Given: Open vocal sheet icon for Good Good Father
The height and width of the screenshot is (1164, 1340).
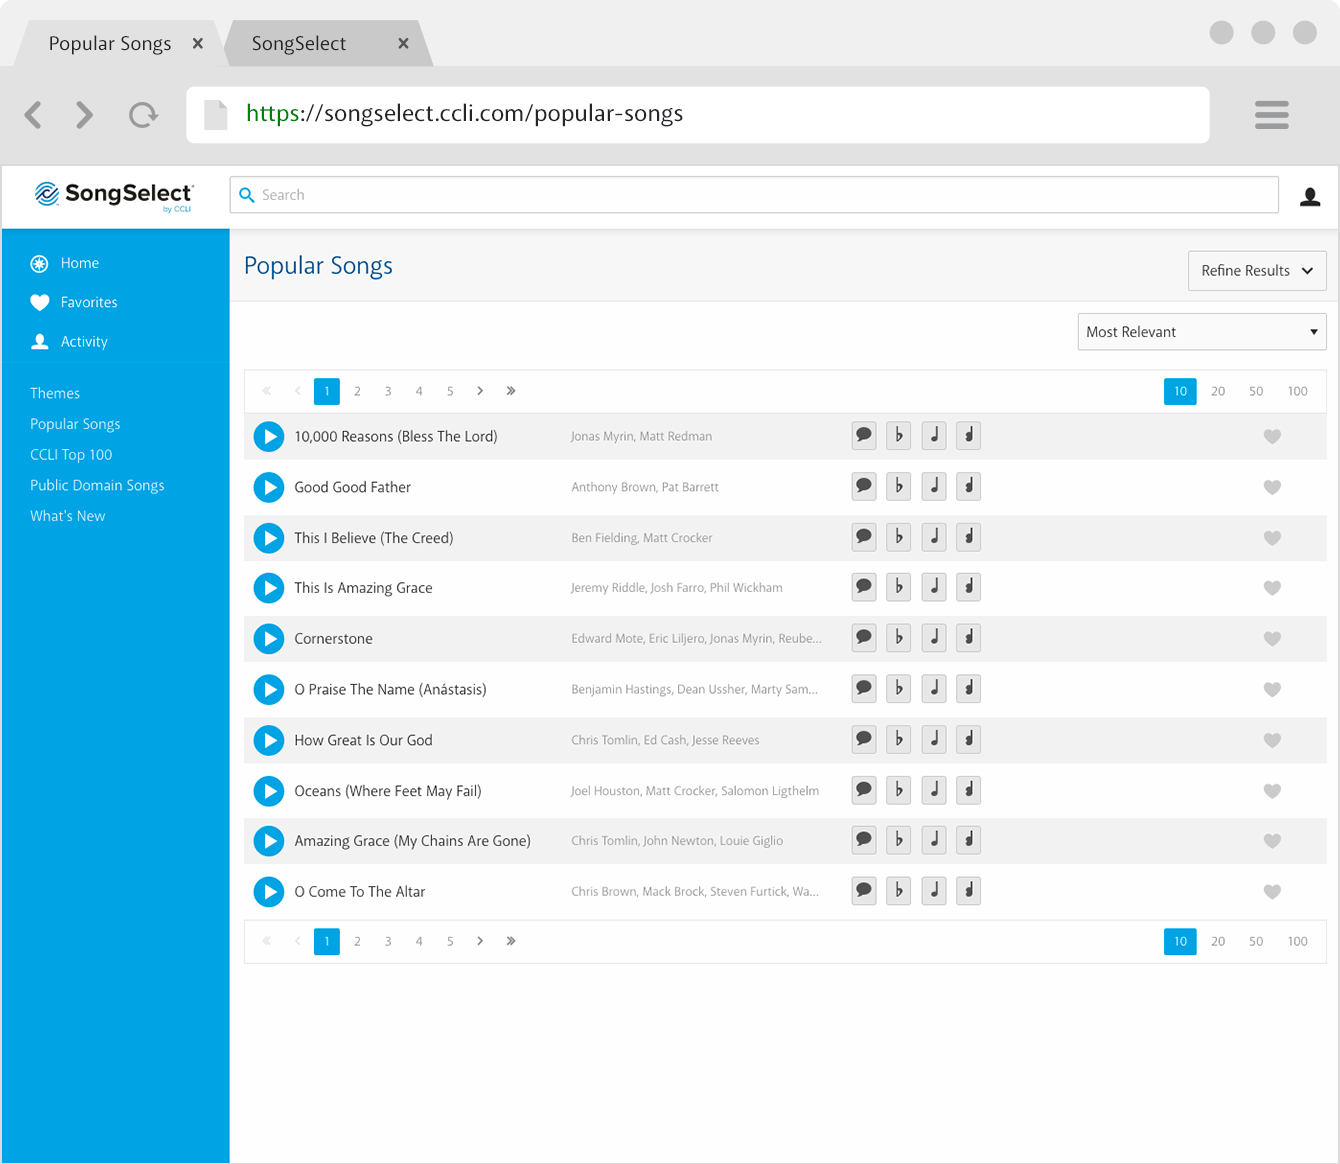Looking at the screenshot, I should point(968,487).
